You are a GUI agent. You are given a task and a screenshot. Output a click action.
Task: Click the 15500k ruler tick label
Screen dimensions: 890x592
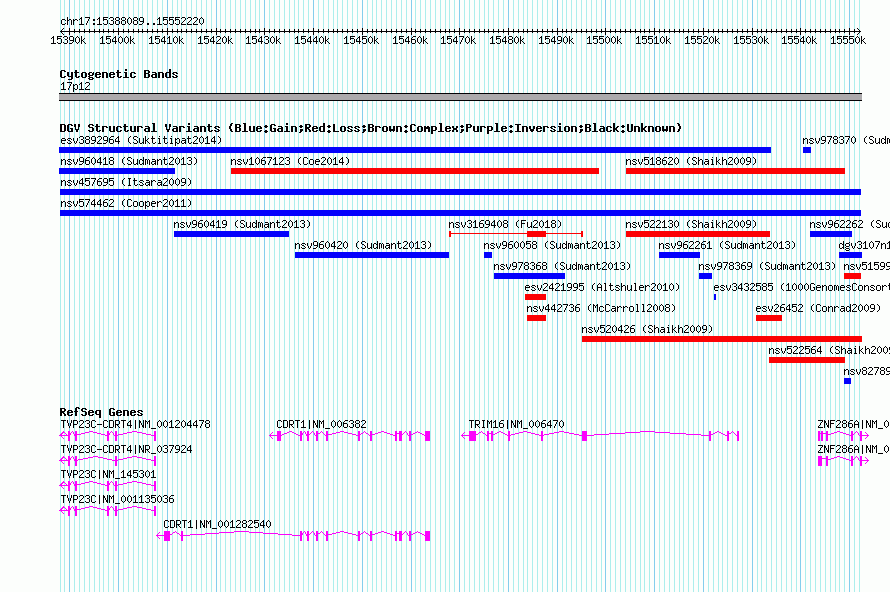point(604,40)
